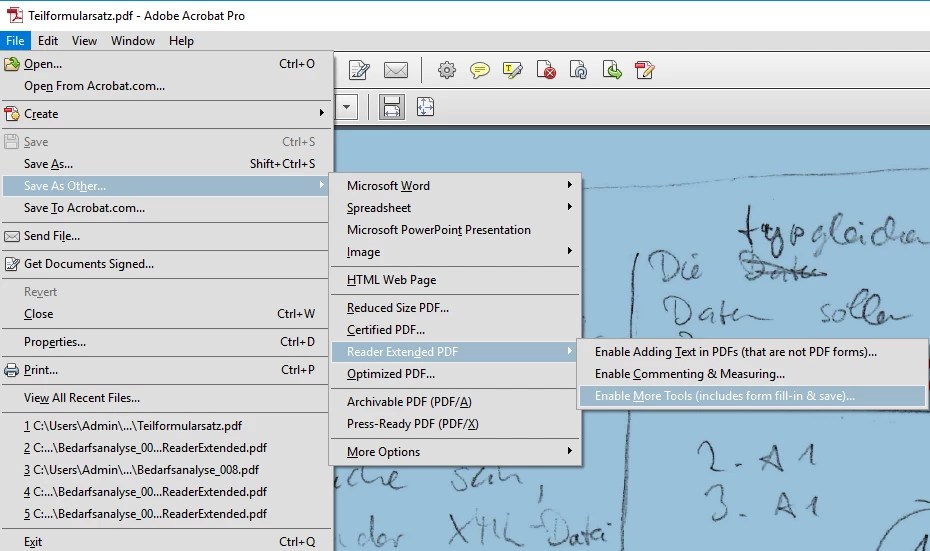Screen dimensions: 930x551
Task: Expand the Reader Extended PDF submenu
Action: tap(455, 352)
